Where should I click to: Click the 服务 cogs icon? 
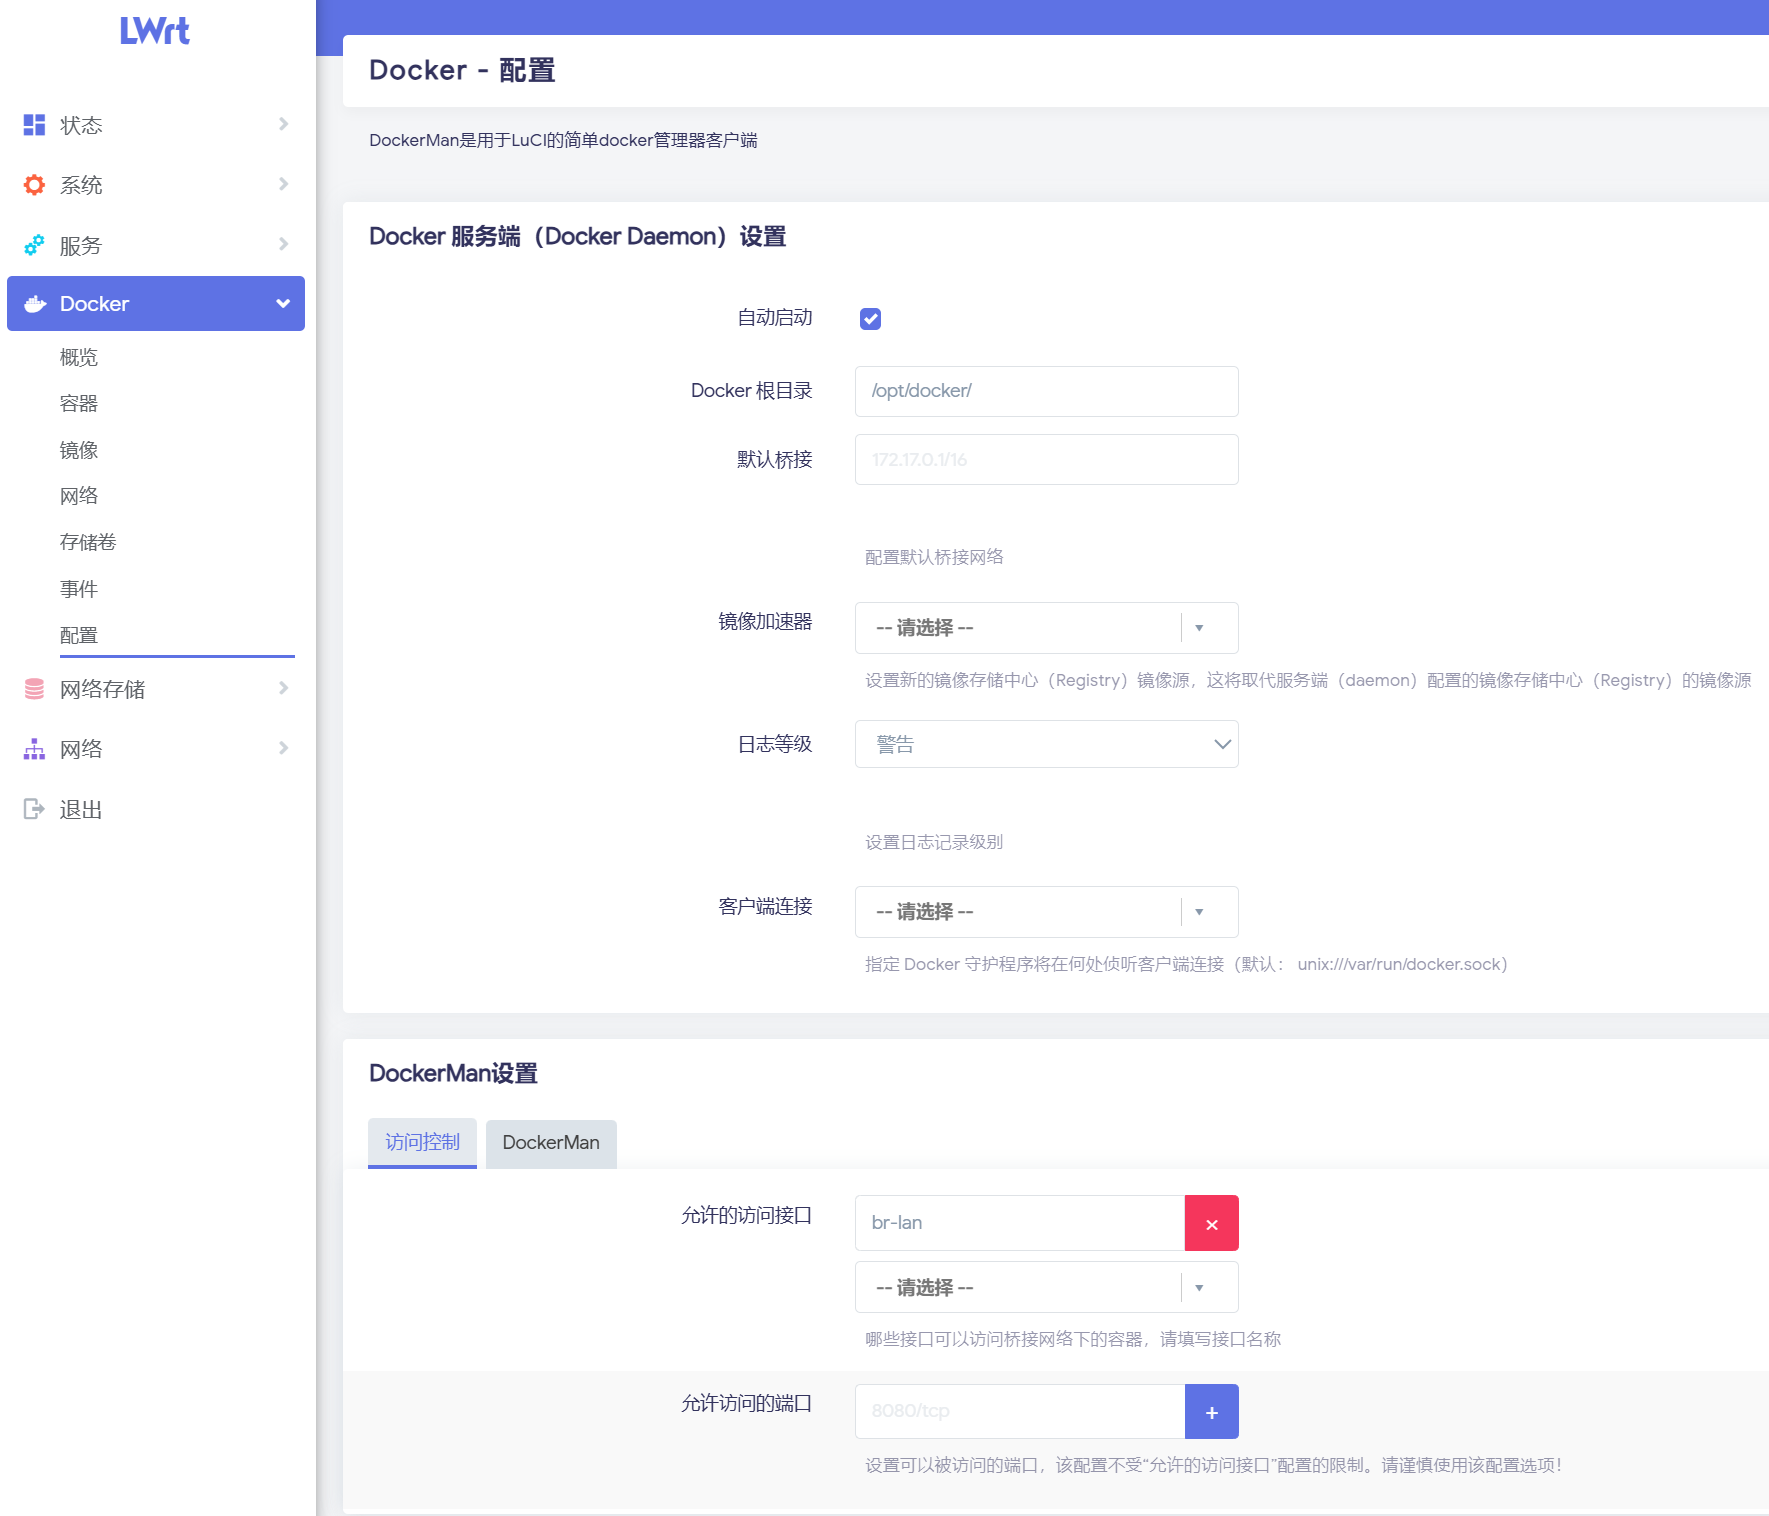pyautogui.click(x=34, y=244)
